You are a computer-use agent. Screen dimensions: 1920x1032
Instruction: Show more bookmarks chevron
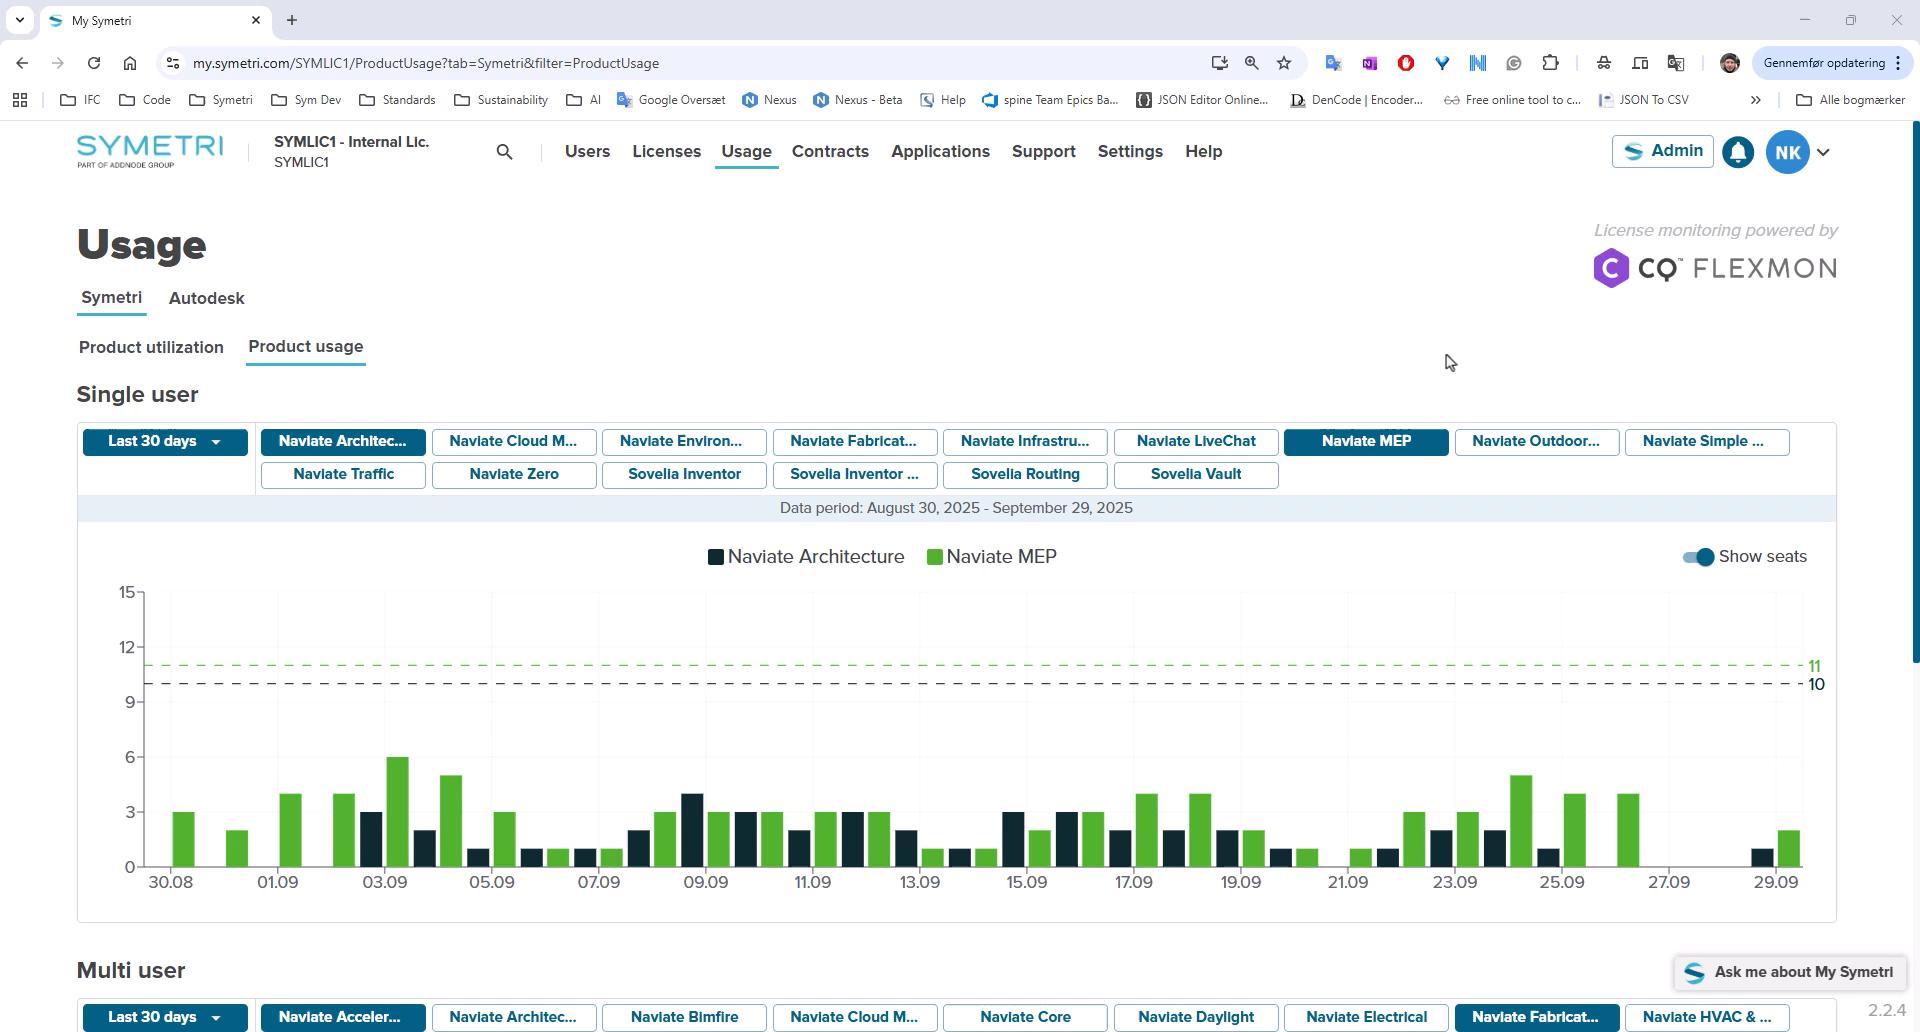tap(1755, 100)
